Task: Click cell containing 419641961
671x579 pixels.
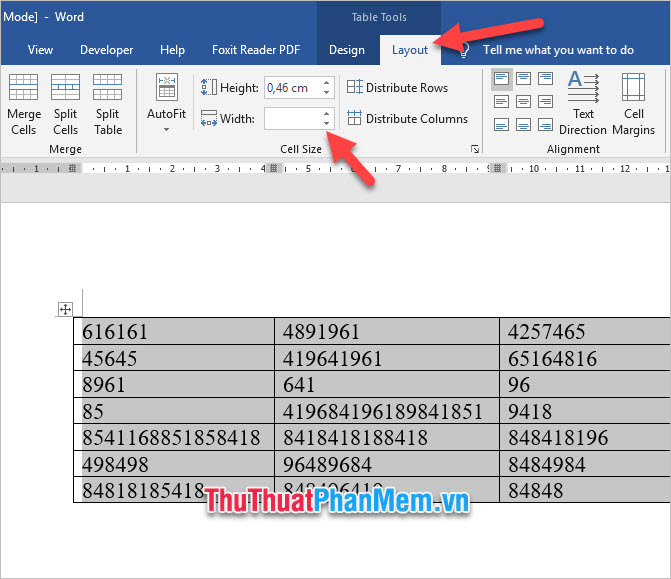Action: pyautogui.click(x=387, y=358)
